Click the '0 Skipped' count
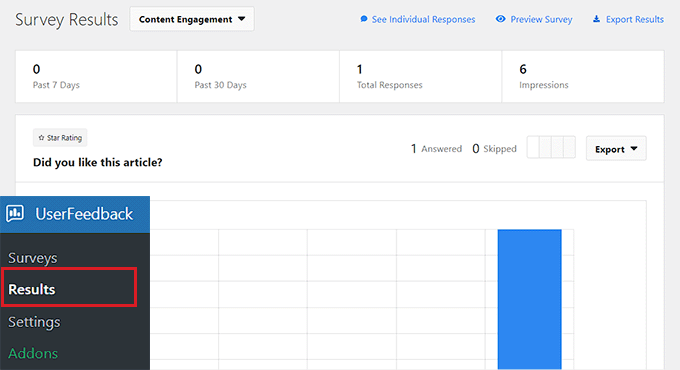680x370 pixels. click(494, 149)
